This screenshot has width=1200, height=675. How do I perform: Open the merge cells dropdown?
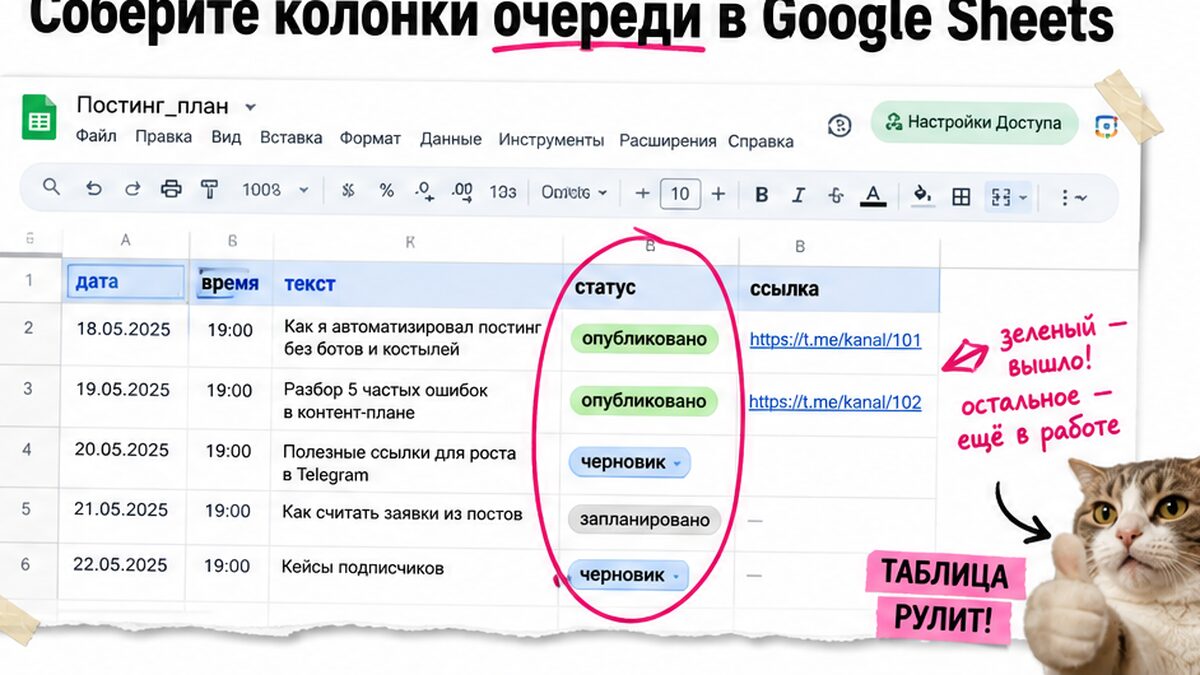[x=1007, y=197]
